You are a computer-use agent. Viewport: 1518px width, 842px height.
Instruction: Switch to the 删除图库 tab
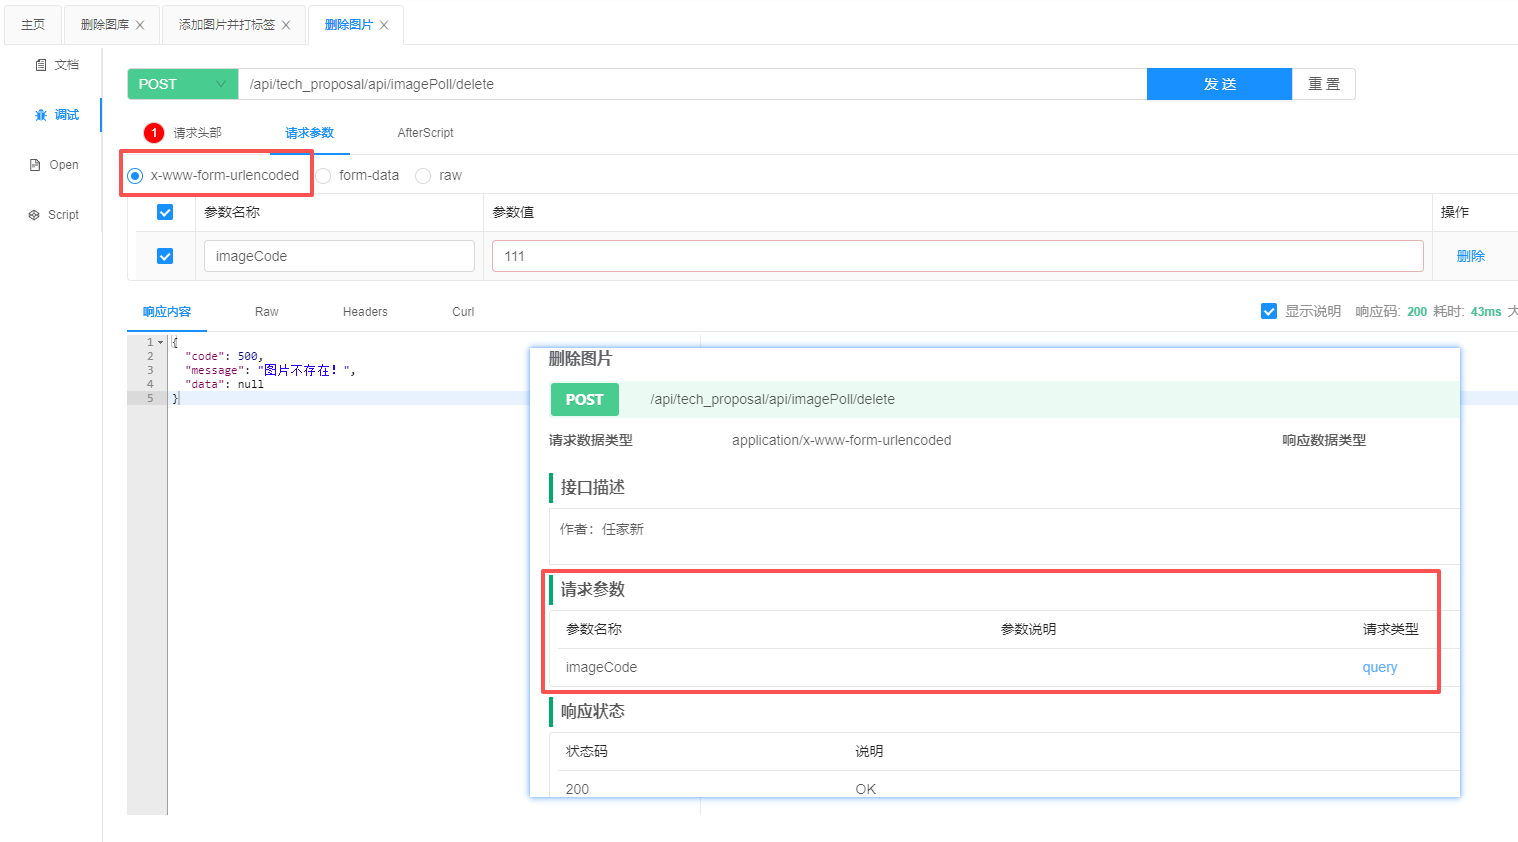point(105,25)
